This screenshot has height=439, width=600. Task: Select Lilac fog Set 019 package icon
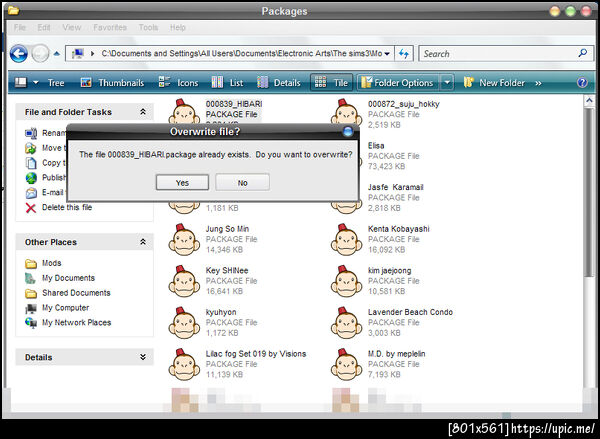(x=184, y=365)
